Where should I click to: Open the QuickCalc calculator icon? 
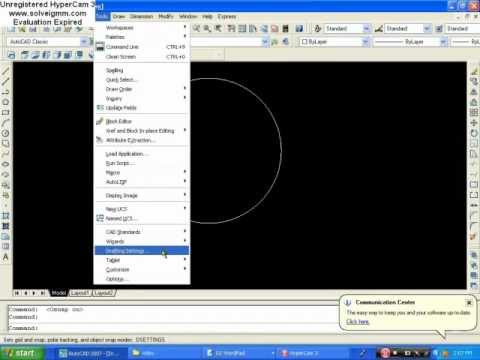(x=286, y=29)
